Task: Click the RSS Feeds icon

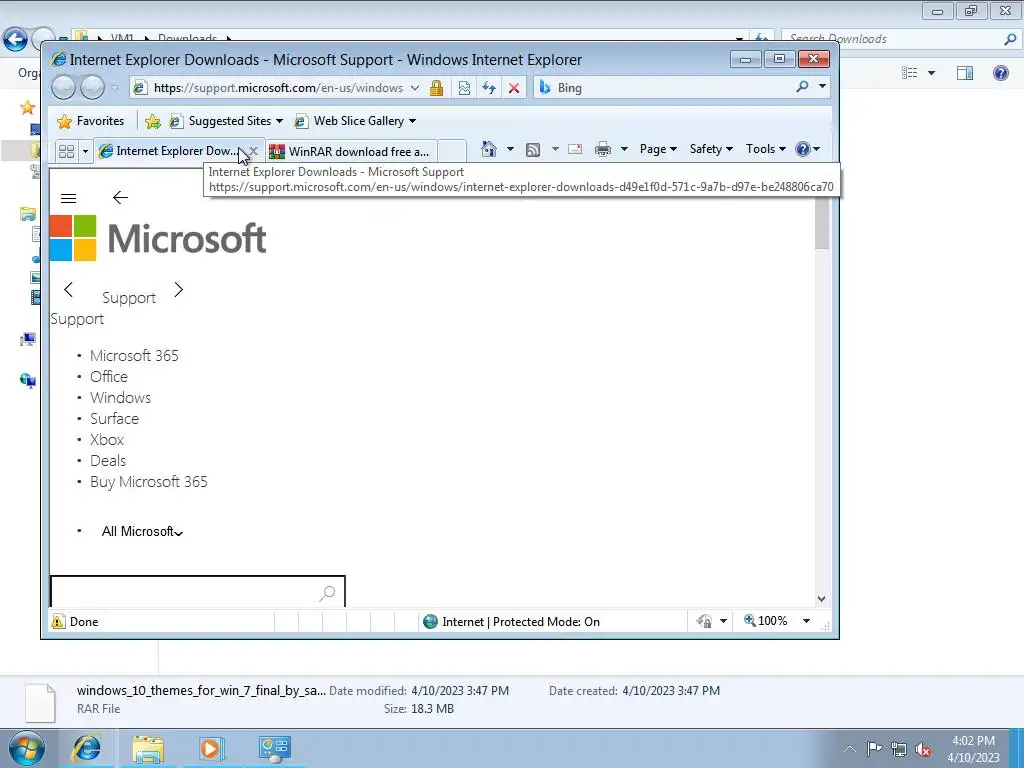Action: tap(533, 150)
